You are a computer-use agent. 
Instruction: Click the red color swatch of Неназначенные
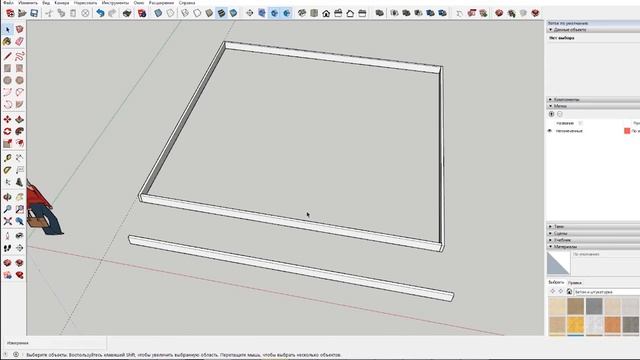click(627, 131)
